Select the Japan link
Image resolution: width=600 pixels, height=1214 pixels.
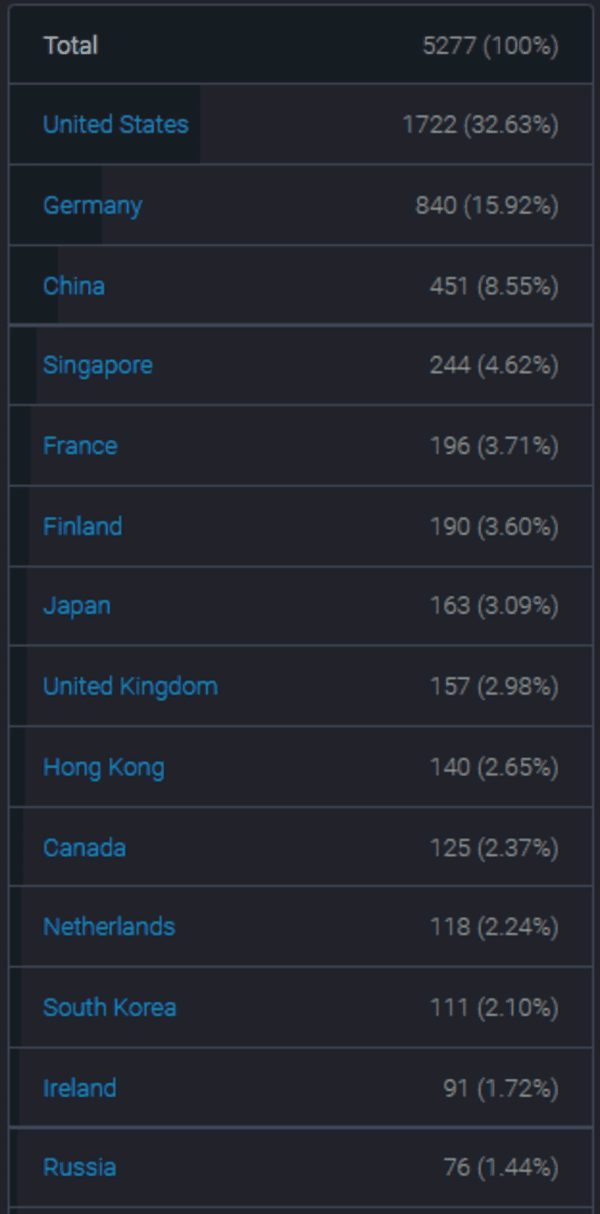(x=76, y=606)
